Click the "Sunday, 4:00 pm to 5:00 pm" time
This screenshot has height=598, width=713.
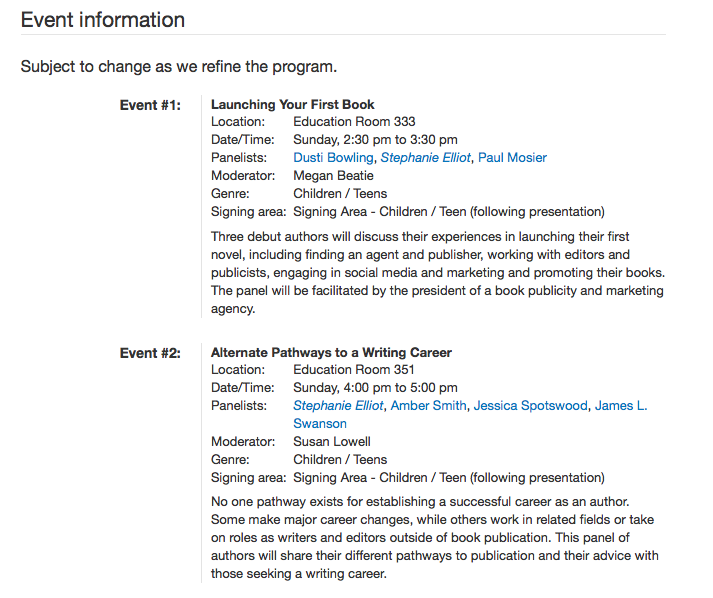375,388
